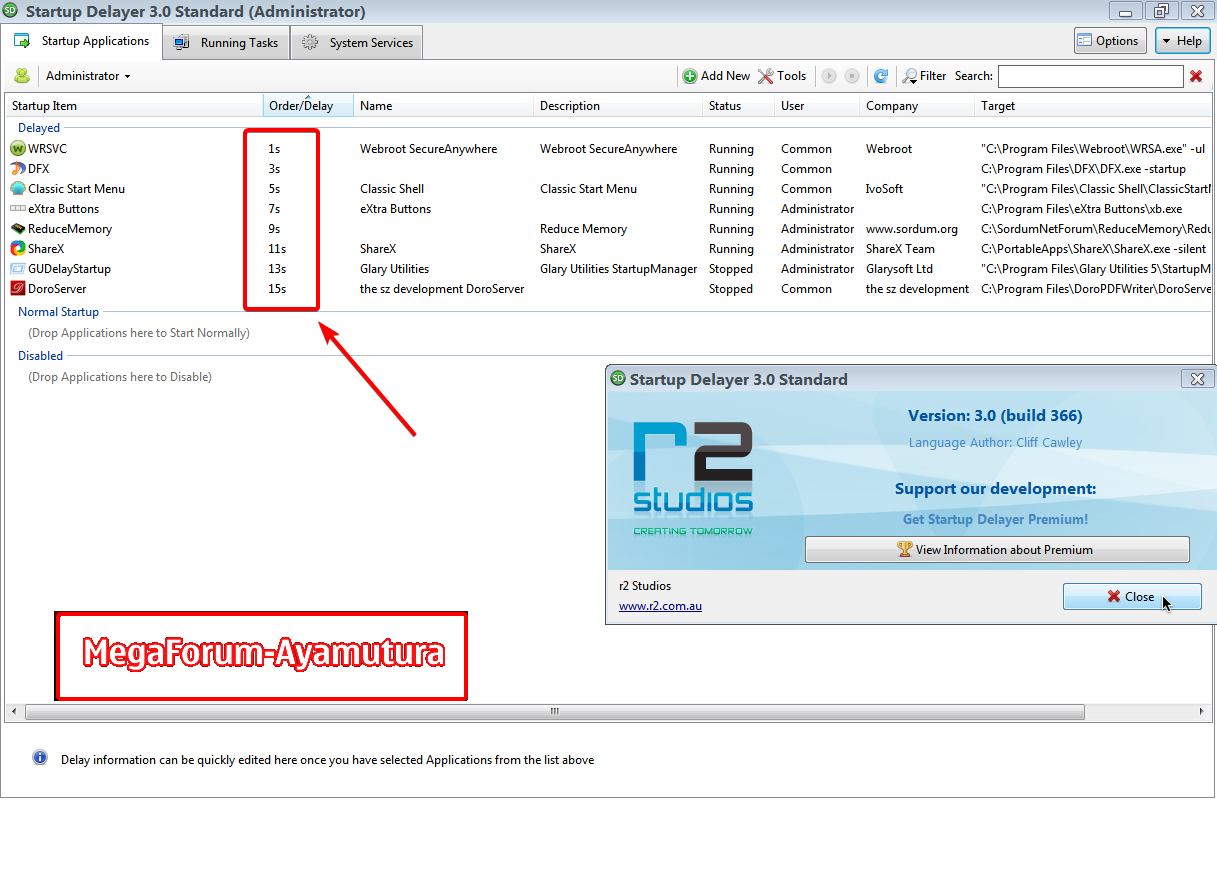
Task: Click the DoroServer item icon
Action: pos(17,289)
